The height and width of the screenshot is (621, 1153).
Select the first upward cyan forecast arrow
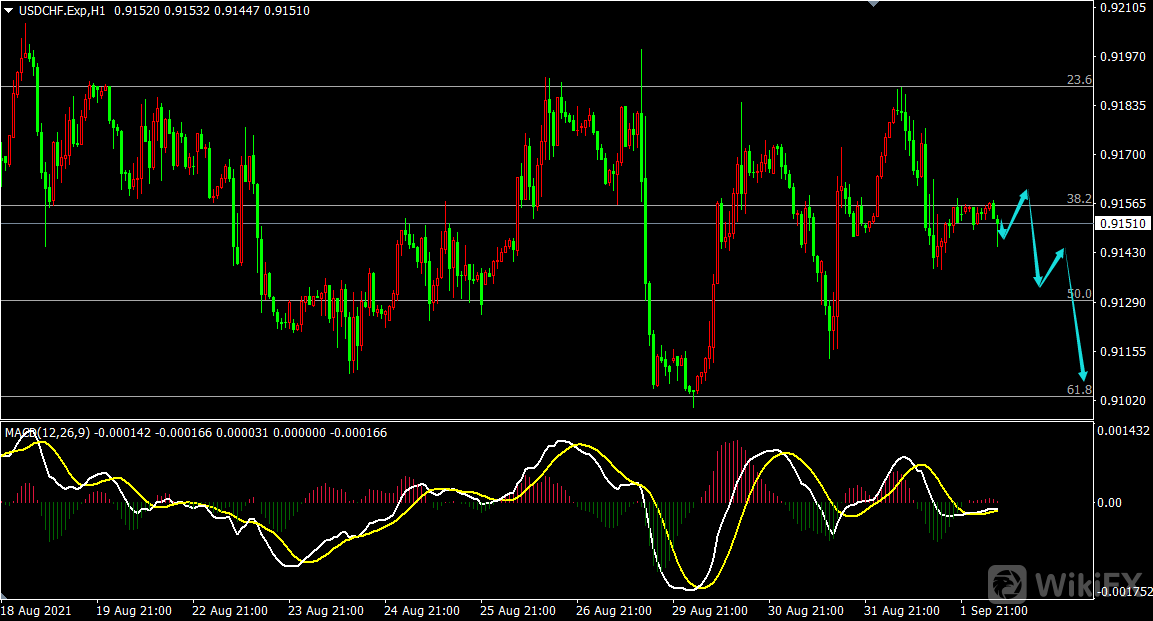point(1015,211)
